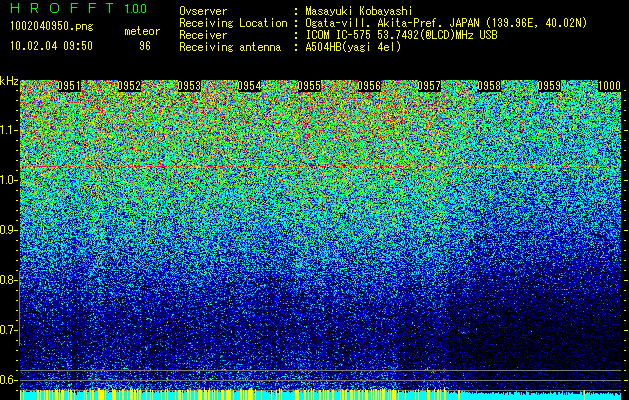This screenshot has height=400, width=629.
Task: Click the version number 1.0.0
Action: tap(136, 8)
